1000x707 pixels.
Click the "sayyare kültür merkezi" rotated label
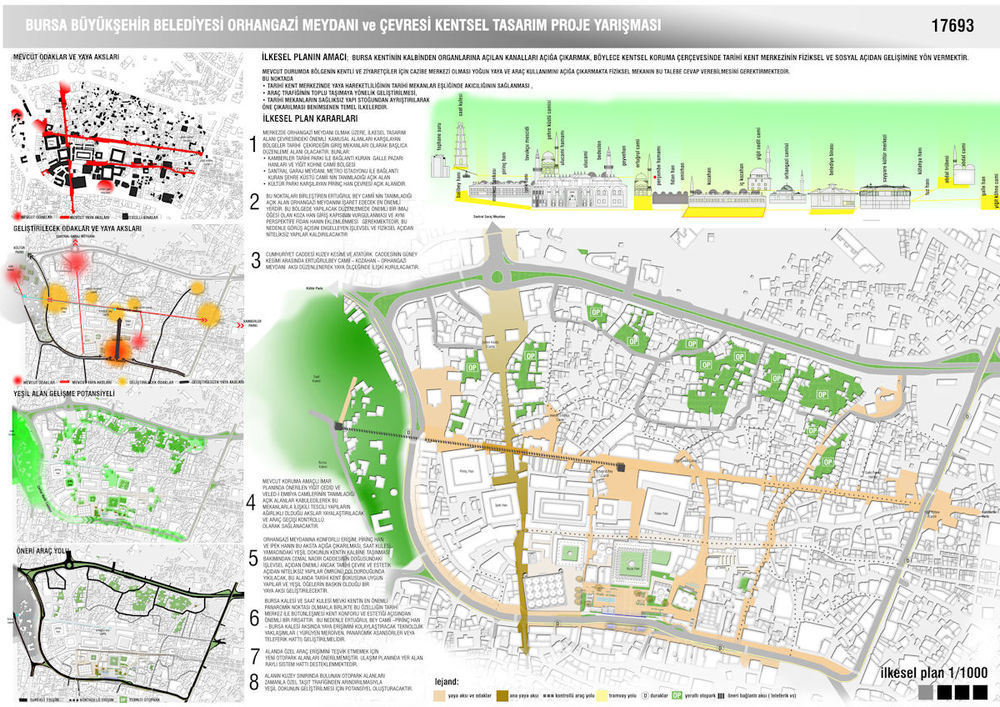coord(885,157)
